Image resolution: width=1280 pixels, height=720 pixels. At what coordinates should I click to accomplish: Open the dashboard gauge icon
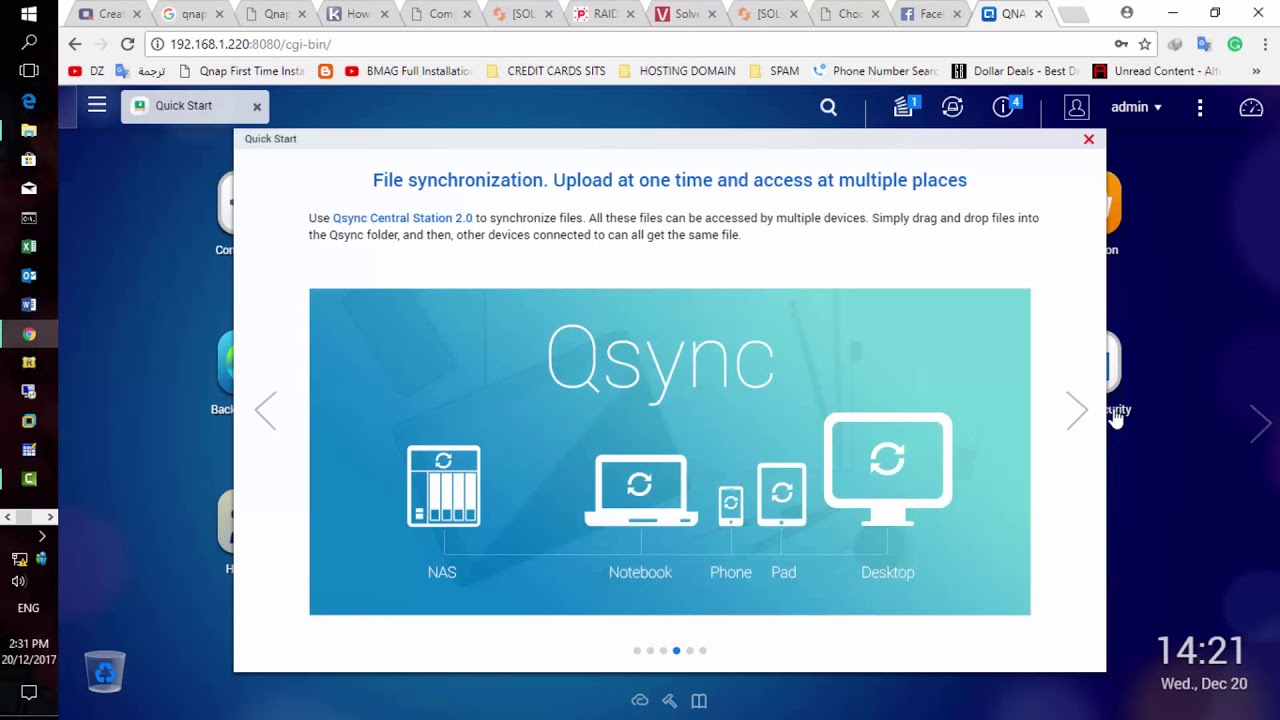[1251, 107]
